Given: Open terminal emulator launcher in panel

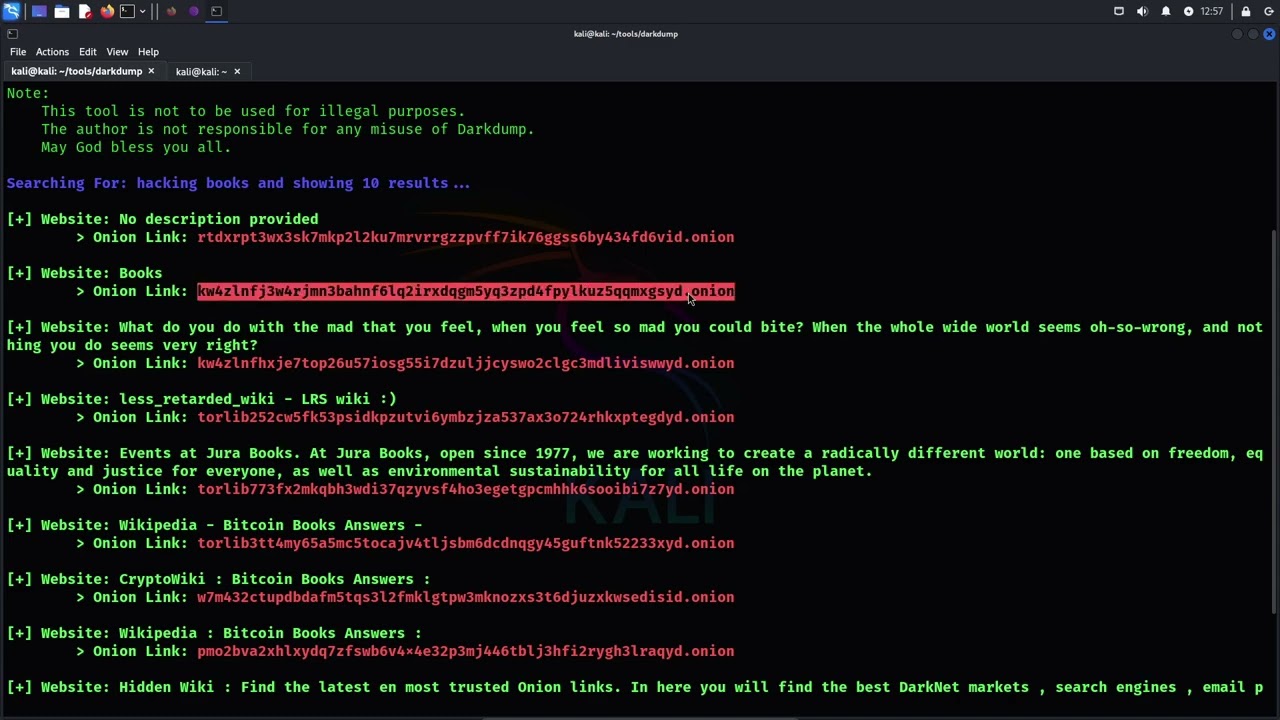Looking at the screenshot, I should pos(127,11).
